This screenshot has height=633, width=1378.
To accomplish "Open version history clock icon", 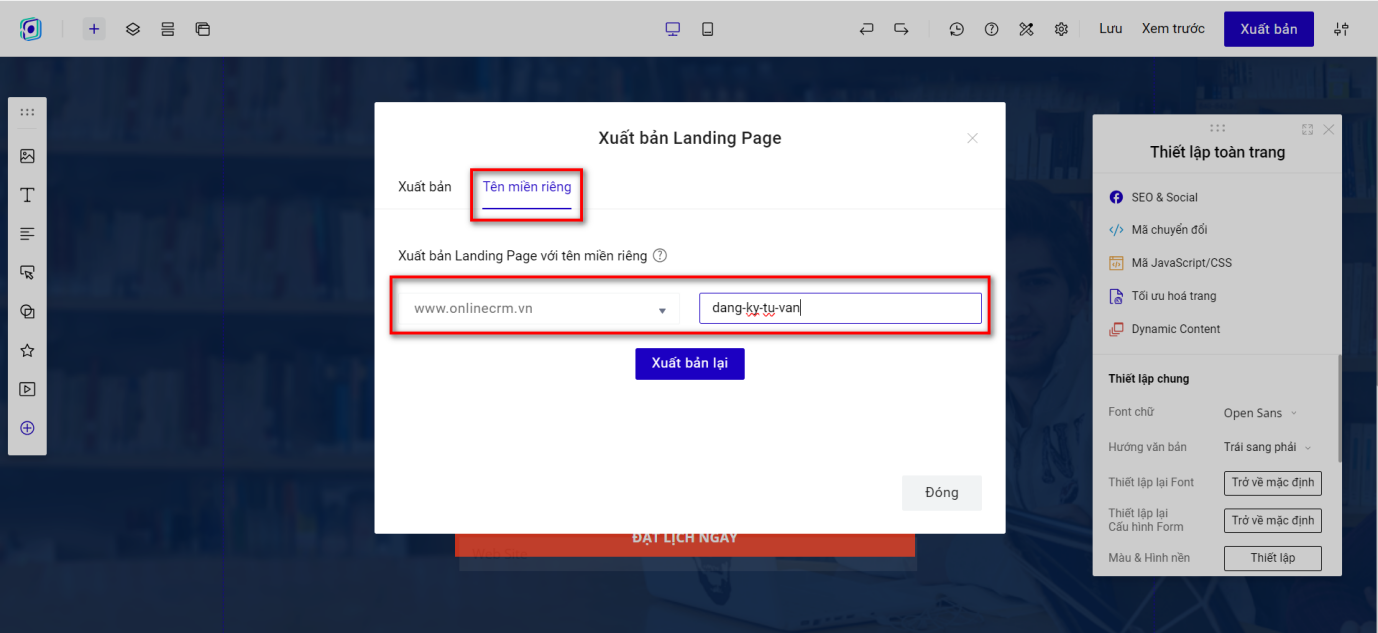I will [x=957, y=29].
